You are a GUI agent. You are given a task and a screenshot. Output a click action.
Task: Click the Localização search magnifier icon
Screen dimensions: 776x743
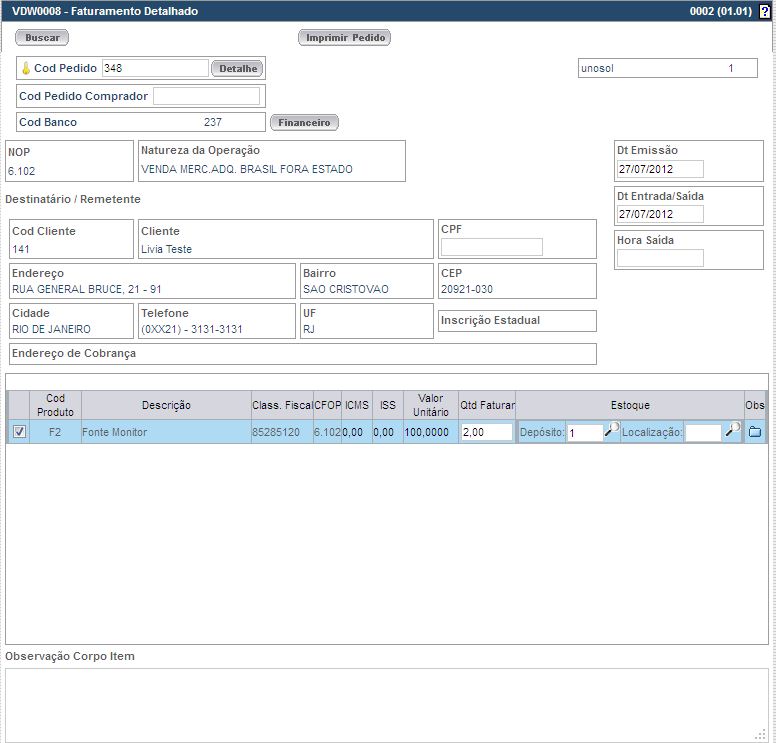(733, 430)
